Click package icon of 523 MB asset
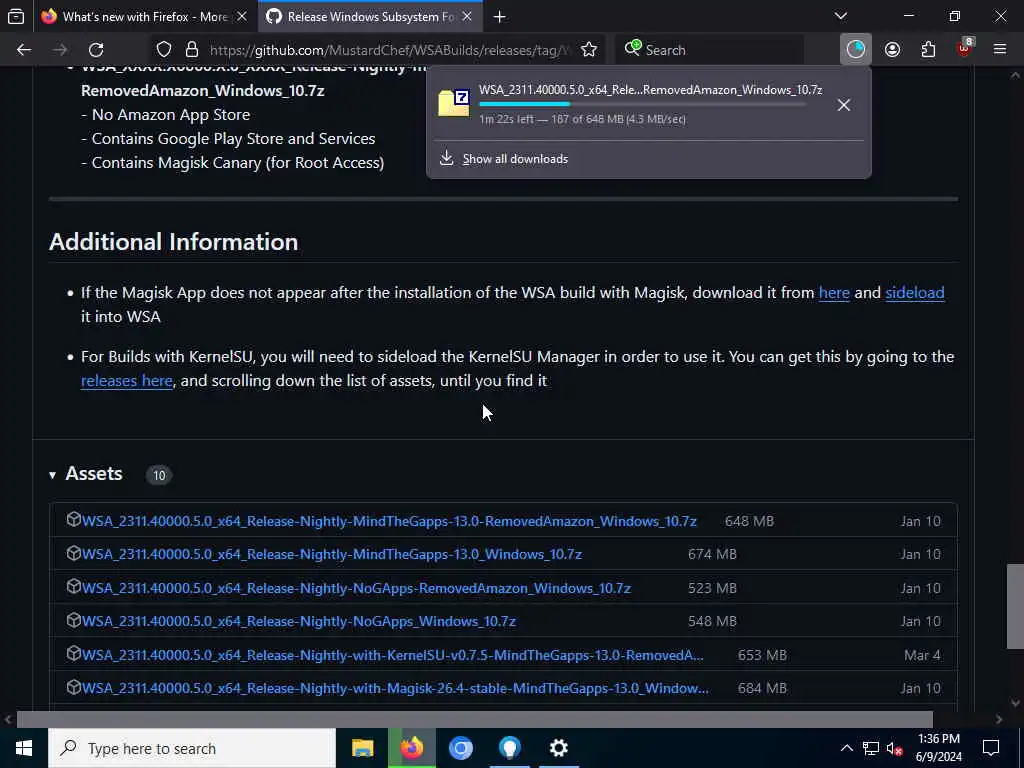This screenshot has height=768, width=1024. 73,586
